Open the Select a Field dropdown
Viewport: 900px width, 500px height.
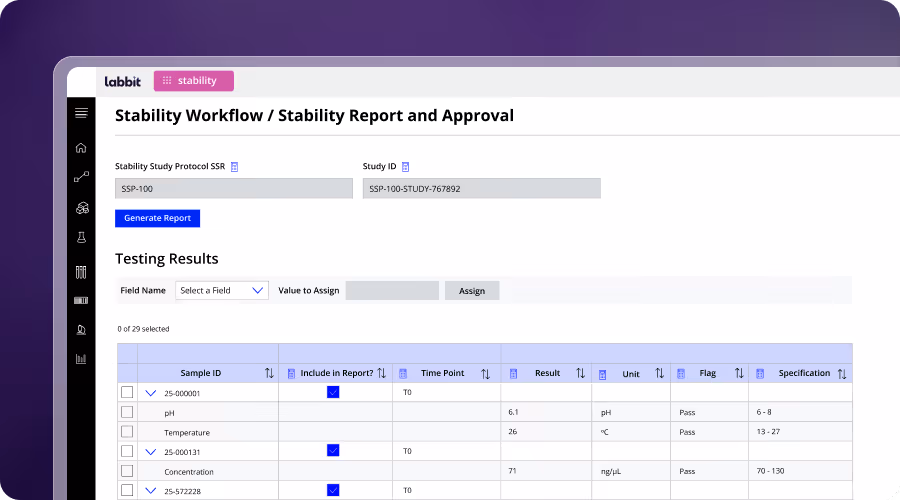coord(222,290)
